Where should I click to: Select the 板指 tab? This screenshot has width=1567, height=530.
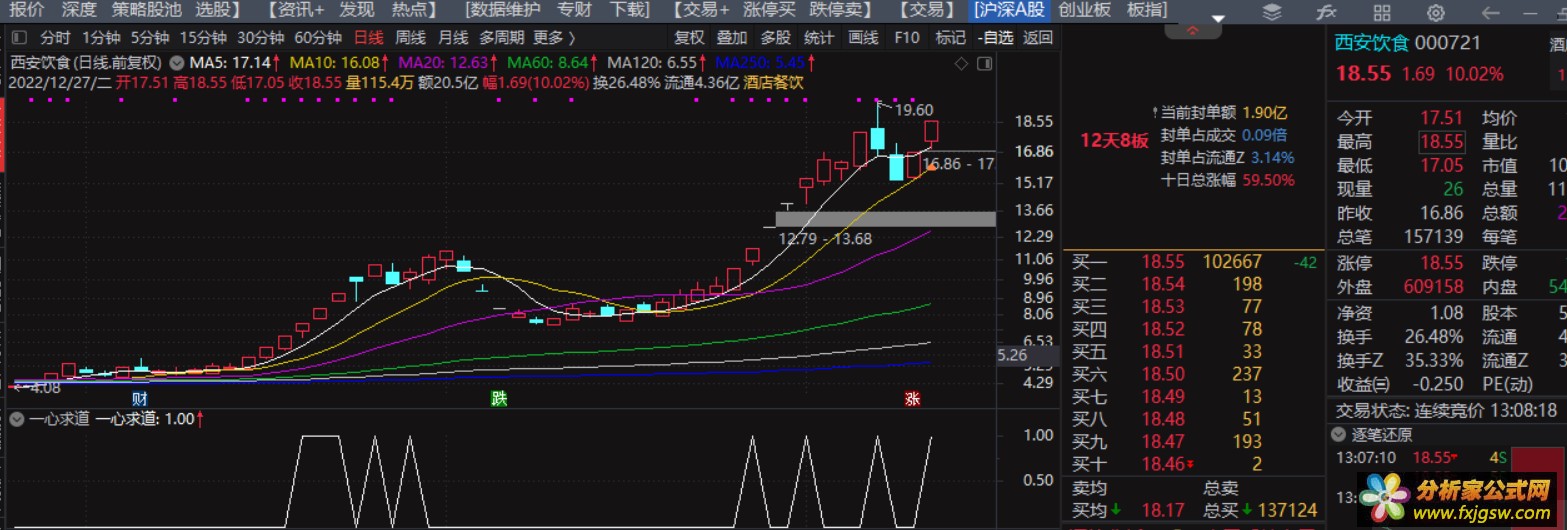(1147, 10)
